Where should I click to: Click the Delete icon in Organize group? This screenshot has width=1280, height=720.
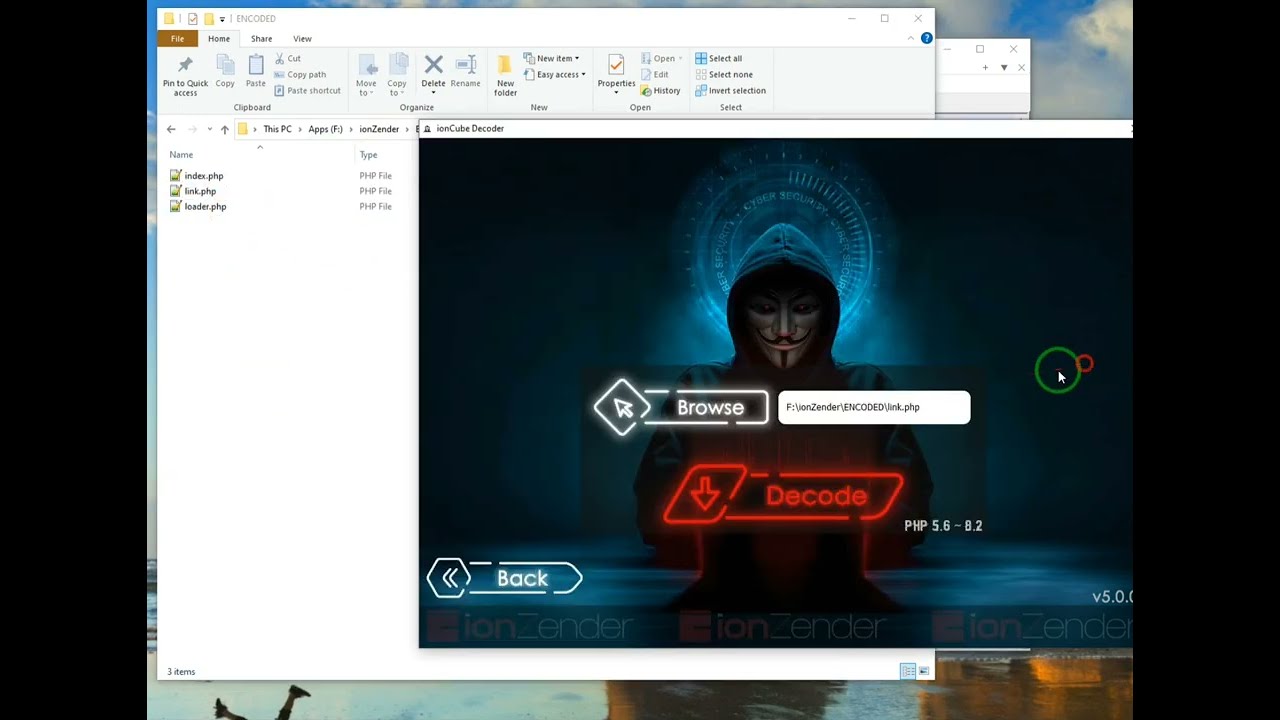point(433,66)
